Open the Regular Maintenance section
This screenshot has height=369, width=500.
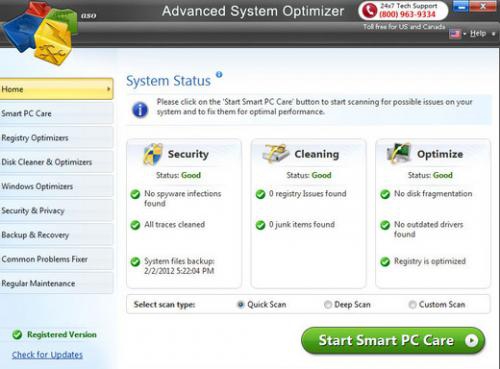56,284
